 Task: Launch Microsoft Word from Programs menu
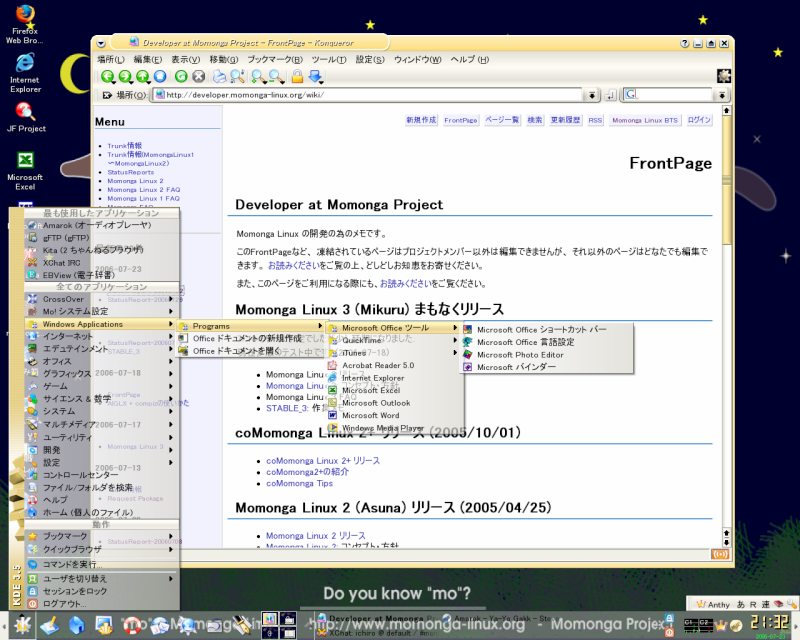click(395, 415)
